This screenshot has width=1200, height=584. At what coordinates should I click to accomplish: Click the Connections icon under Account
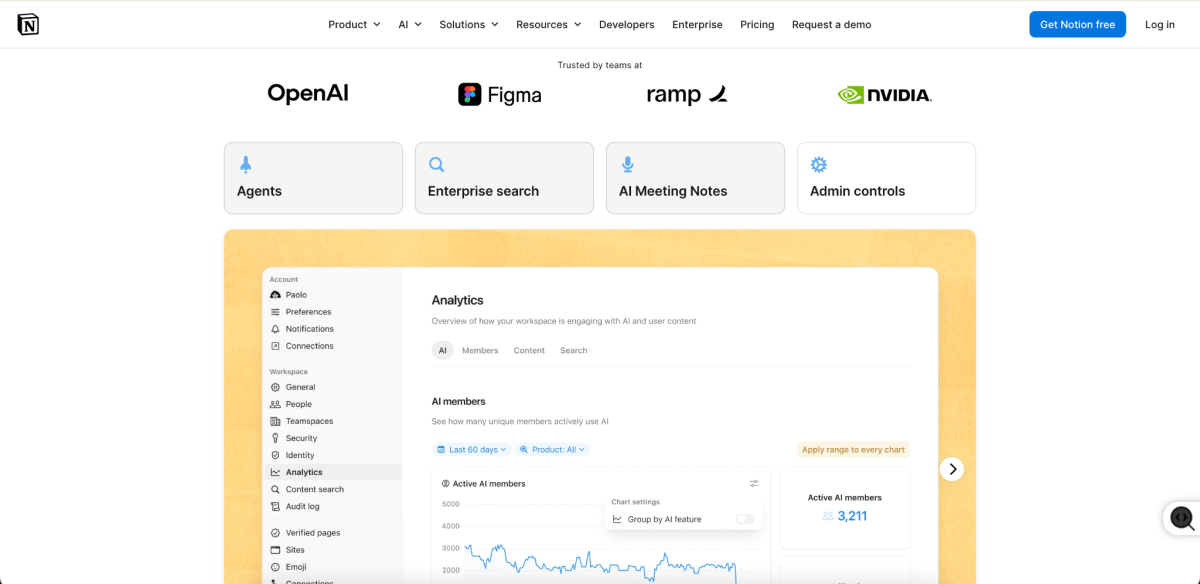(x=275, y=346)
